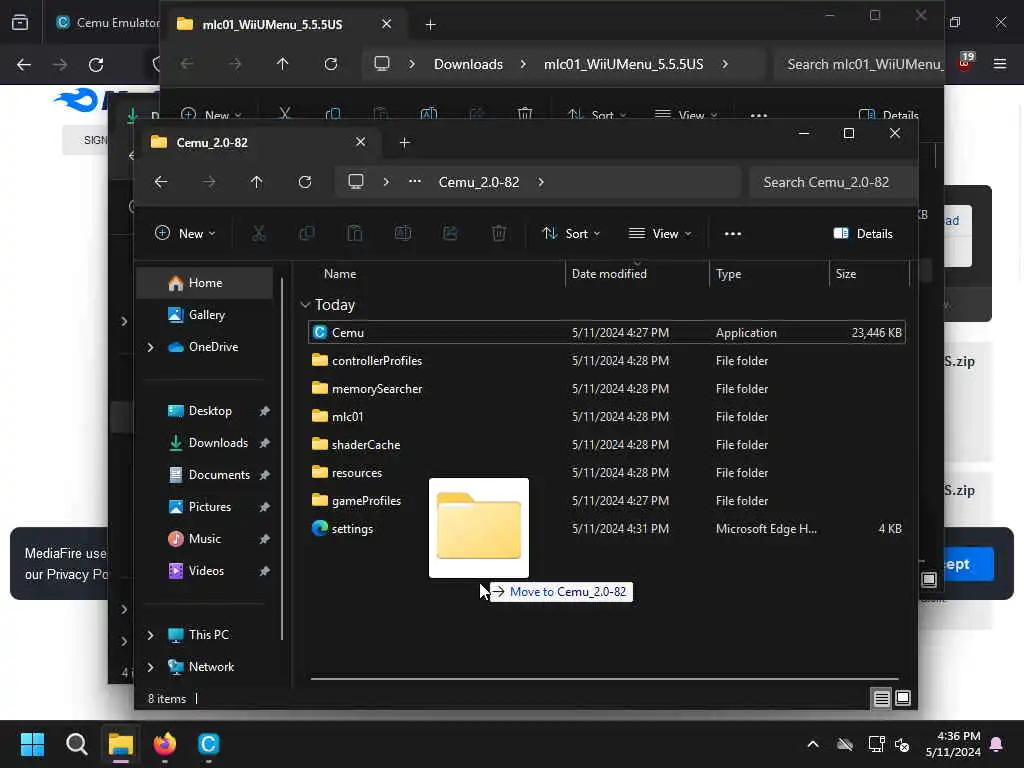Click chevron after Cemu_2.0-82 in address bar
Screen dimensions: 1024x768
coord(541,182)
